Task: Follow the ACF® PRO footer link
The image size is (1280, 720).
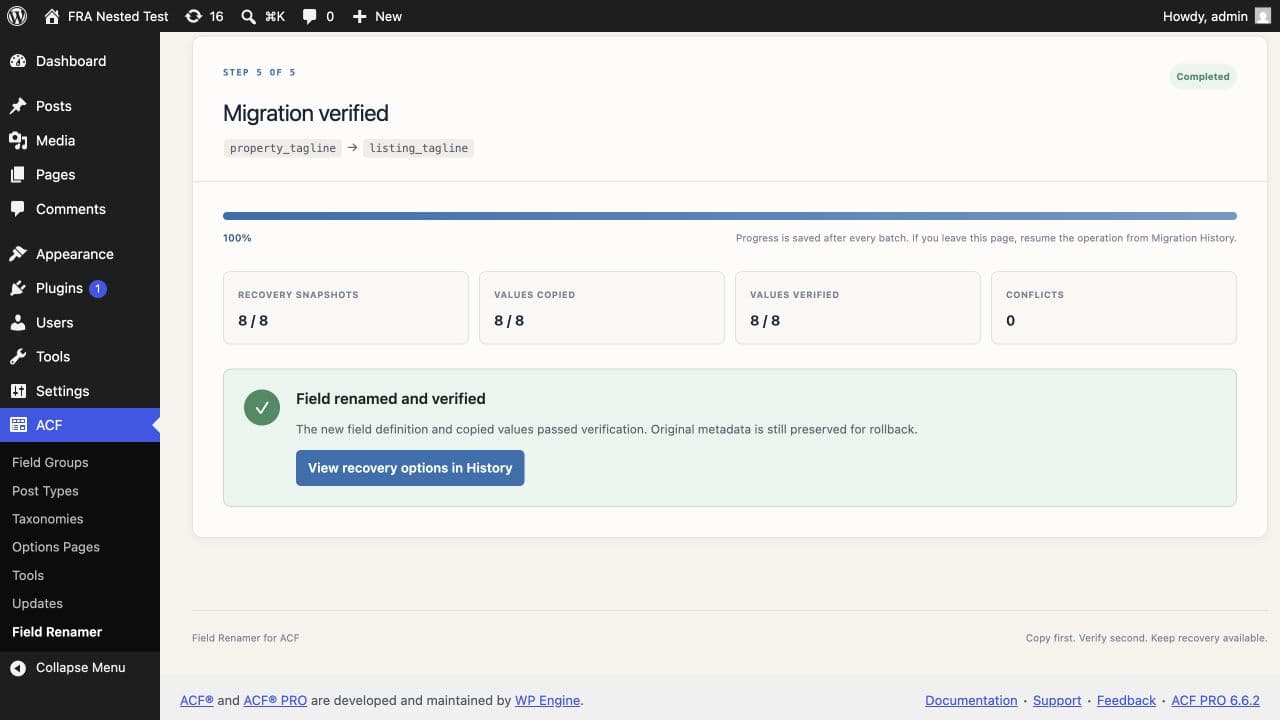Action: (x=275, y=701)
